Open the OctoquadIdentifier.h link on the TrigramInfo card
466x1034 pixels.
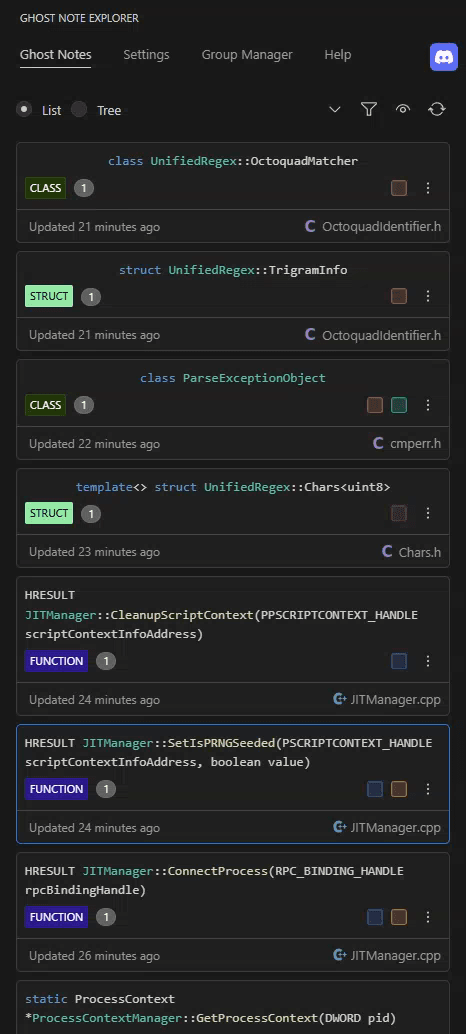click(x=382, y=335)
